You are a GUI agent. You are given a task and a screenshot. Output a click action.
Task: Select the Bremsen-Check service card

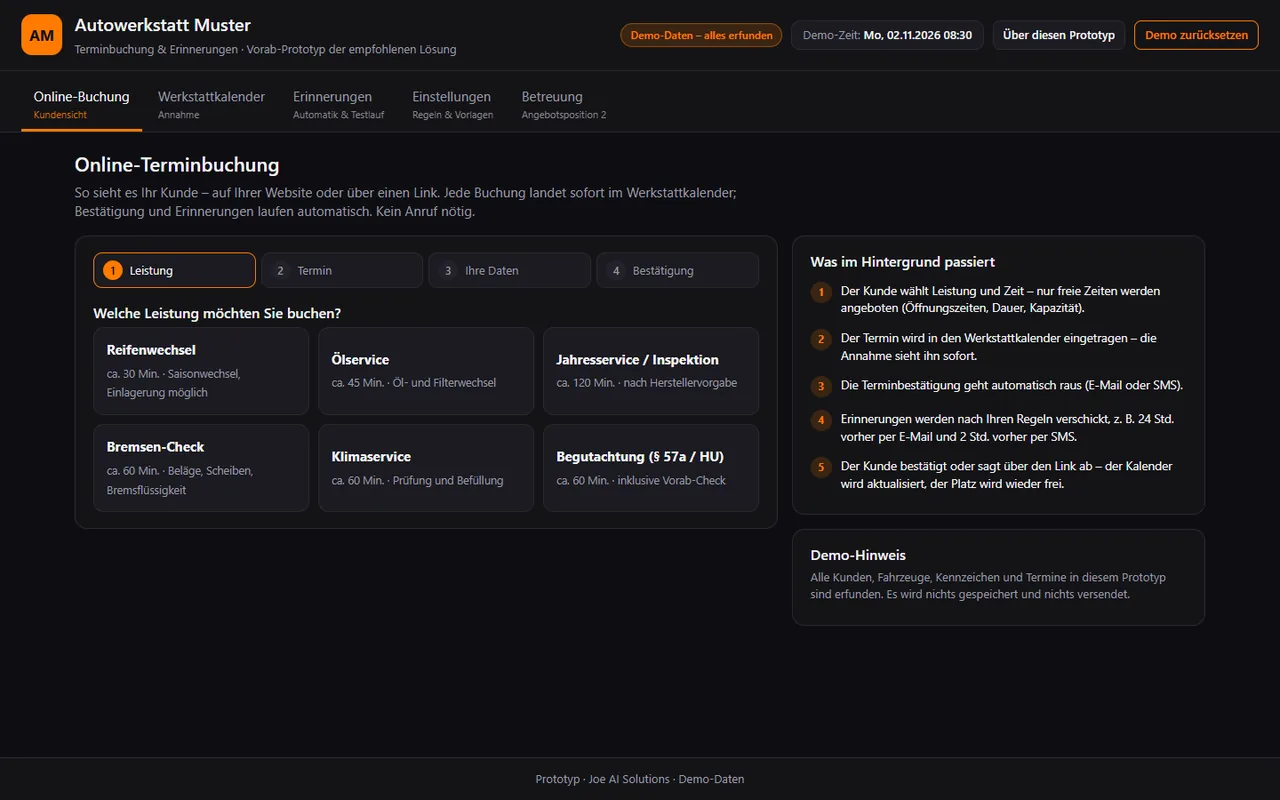coord(201,468)
